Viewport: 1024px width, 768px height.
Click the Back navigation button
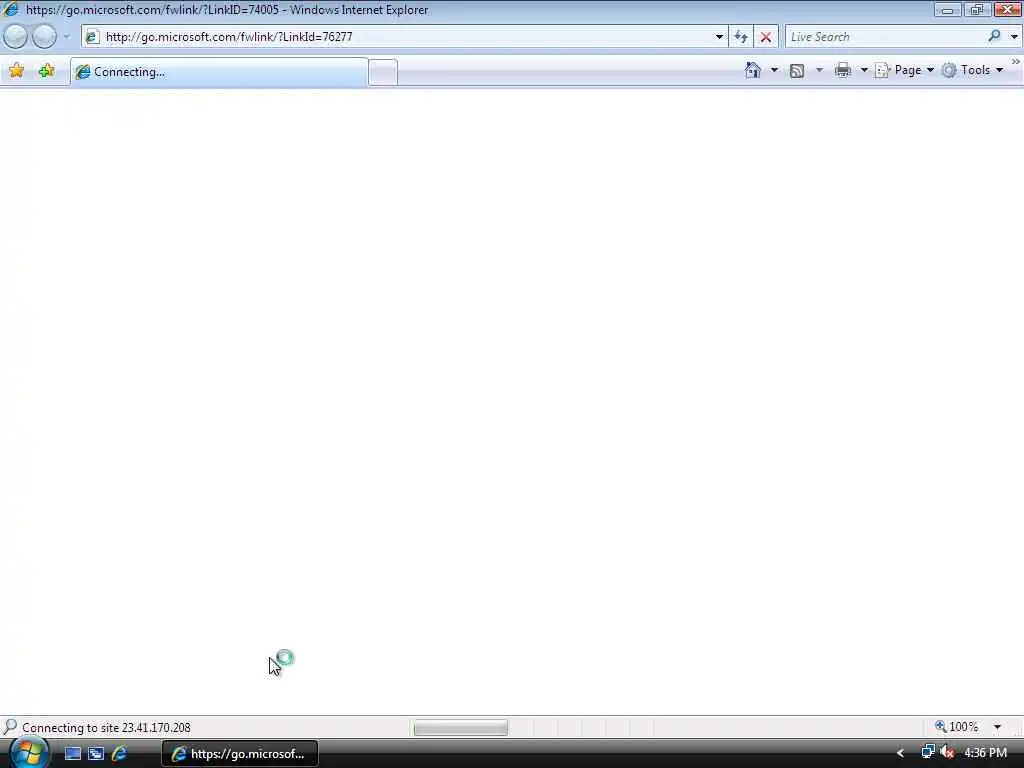tap(16, 37)
